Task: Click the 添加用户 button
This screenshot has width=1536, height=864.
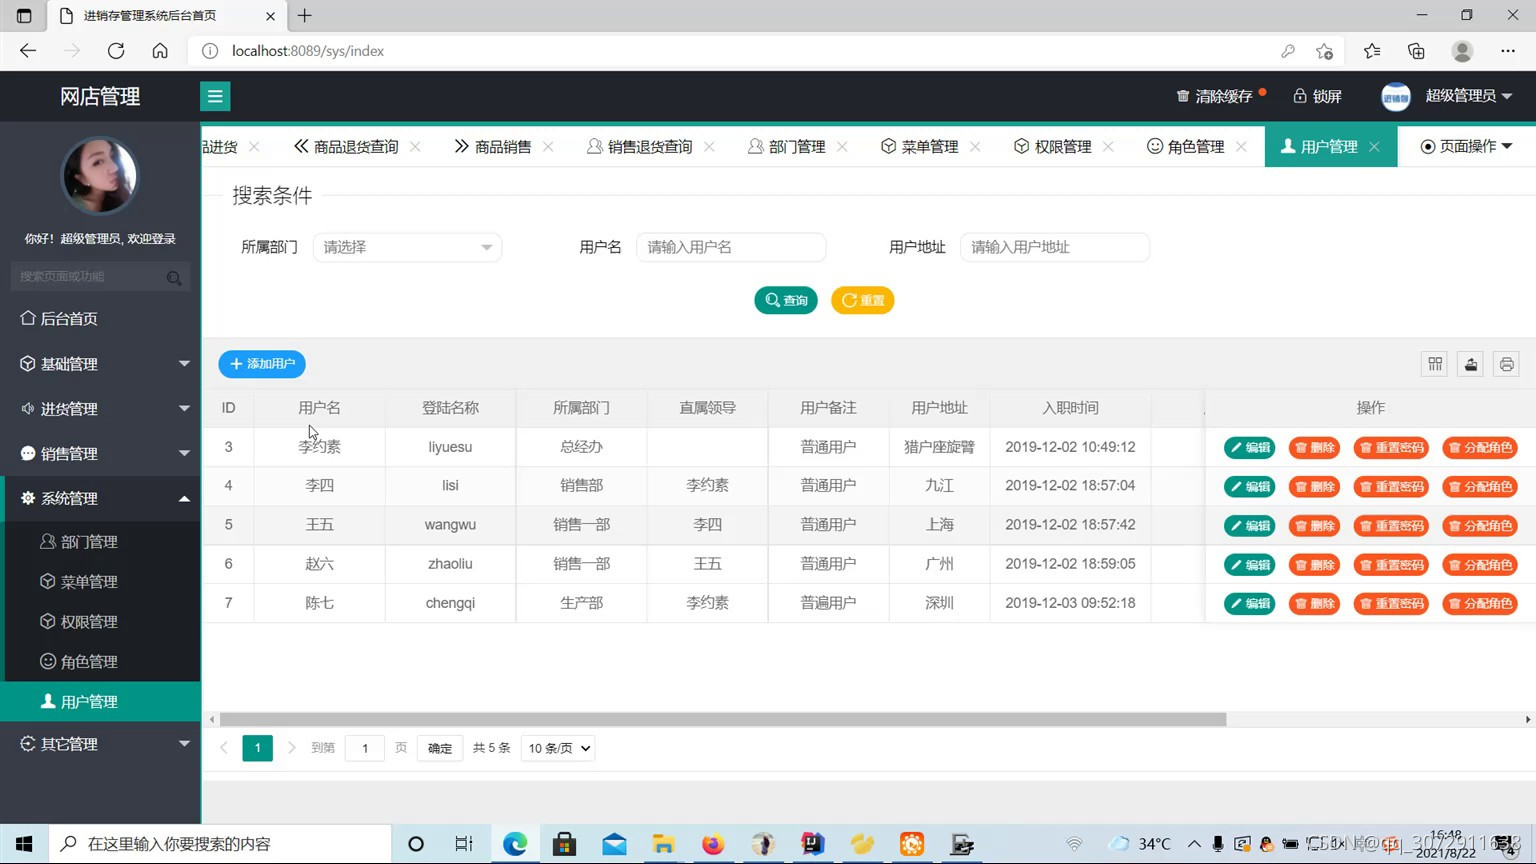Action: [262, 364]
